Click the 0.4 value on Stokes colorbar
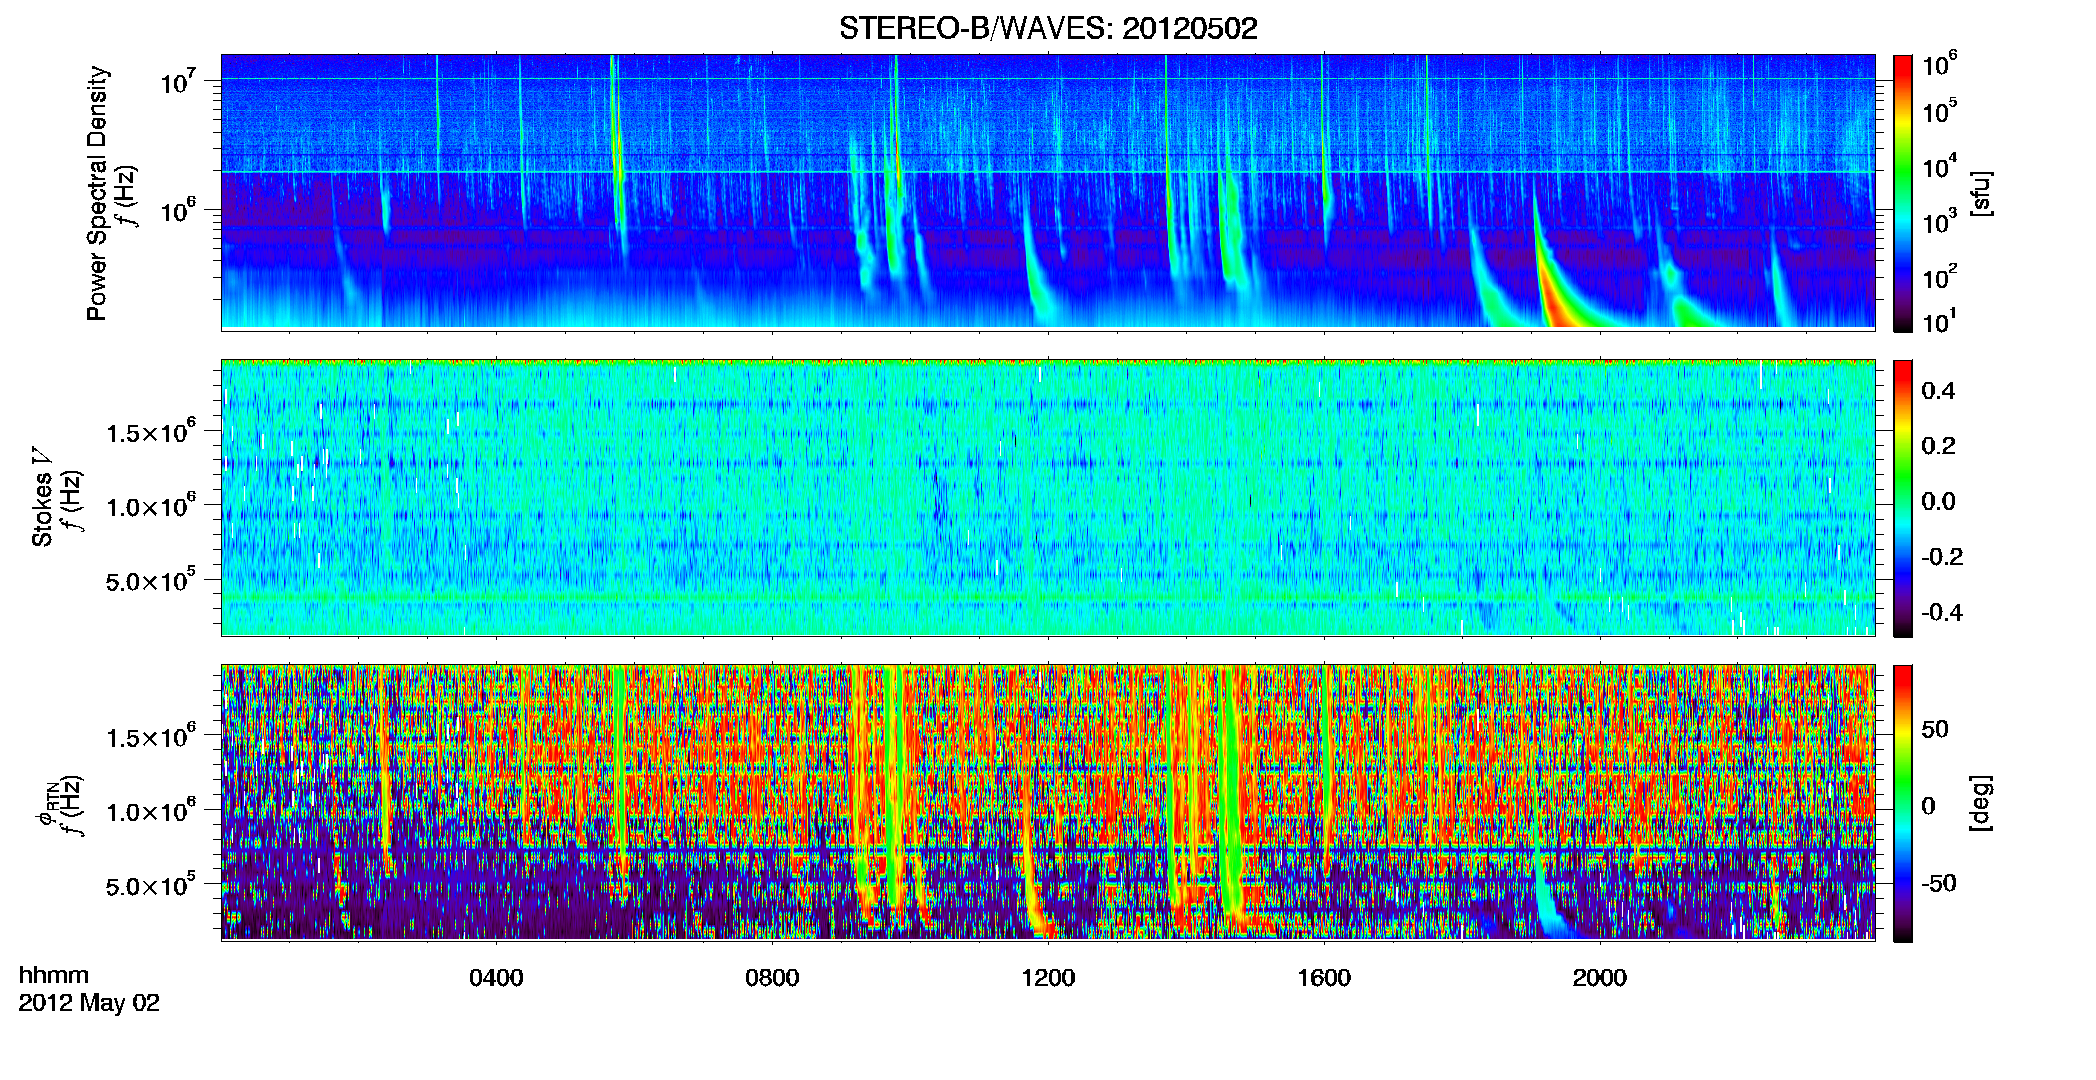 click(x=1938, y=391)
